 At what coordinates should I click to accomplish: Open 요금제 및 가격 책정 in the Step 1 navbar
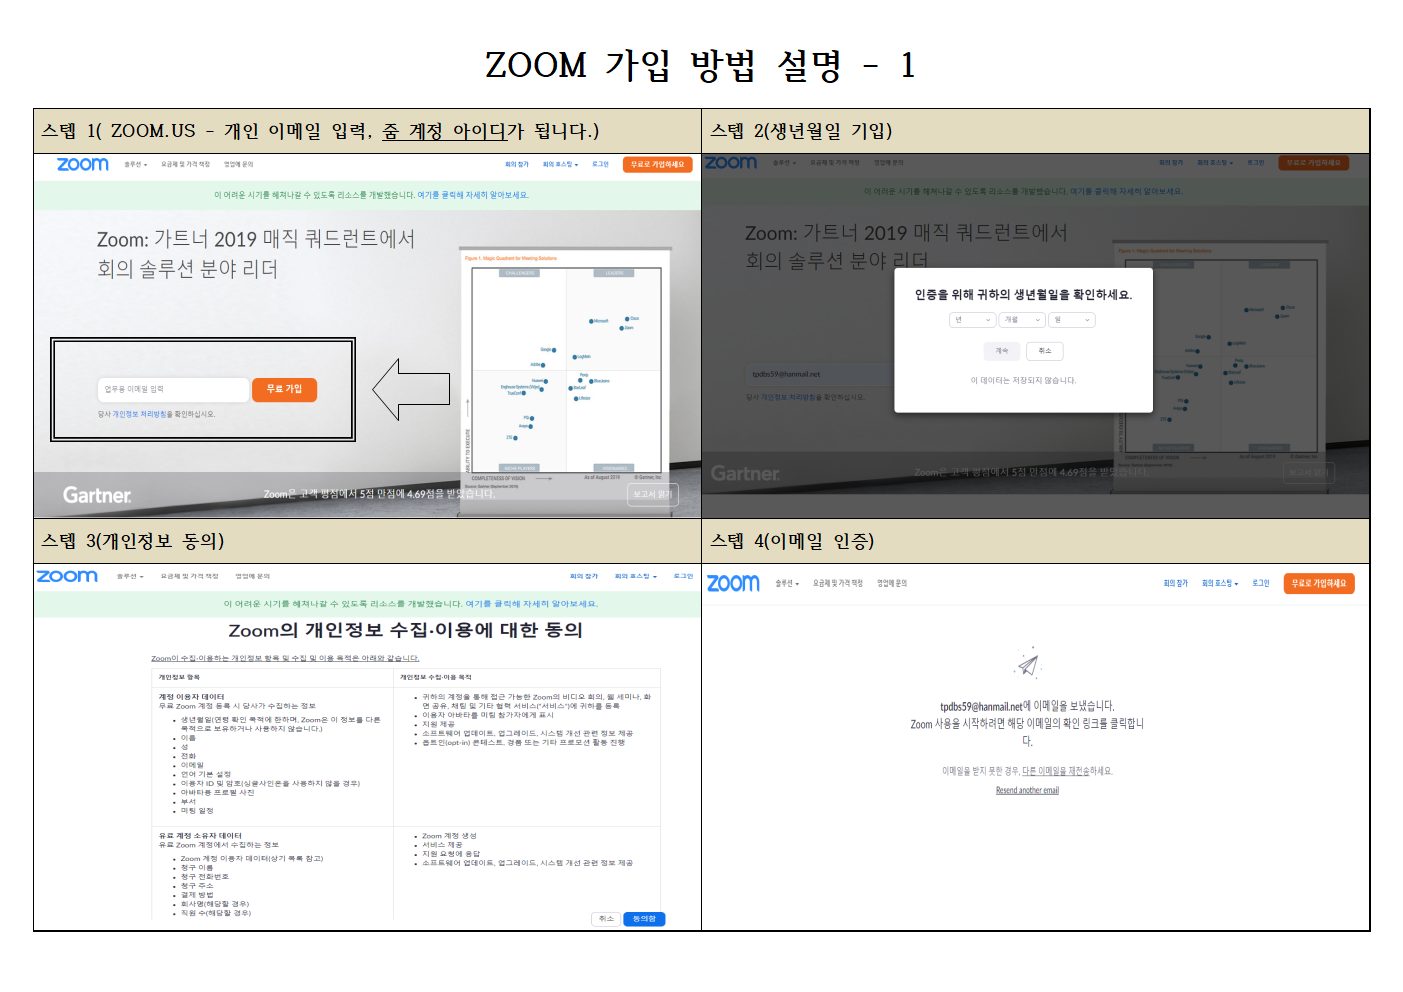(185, 164)
